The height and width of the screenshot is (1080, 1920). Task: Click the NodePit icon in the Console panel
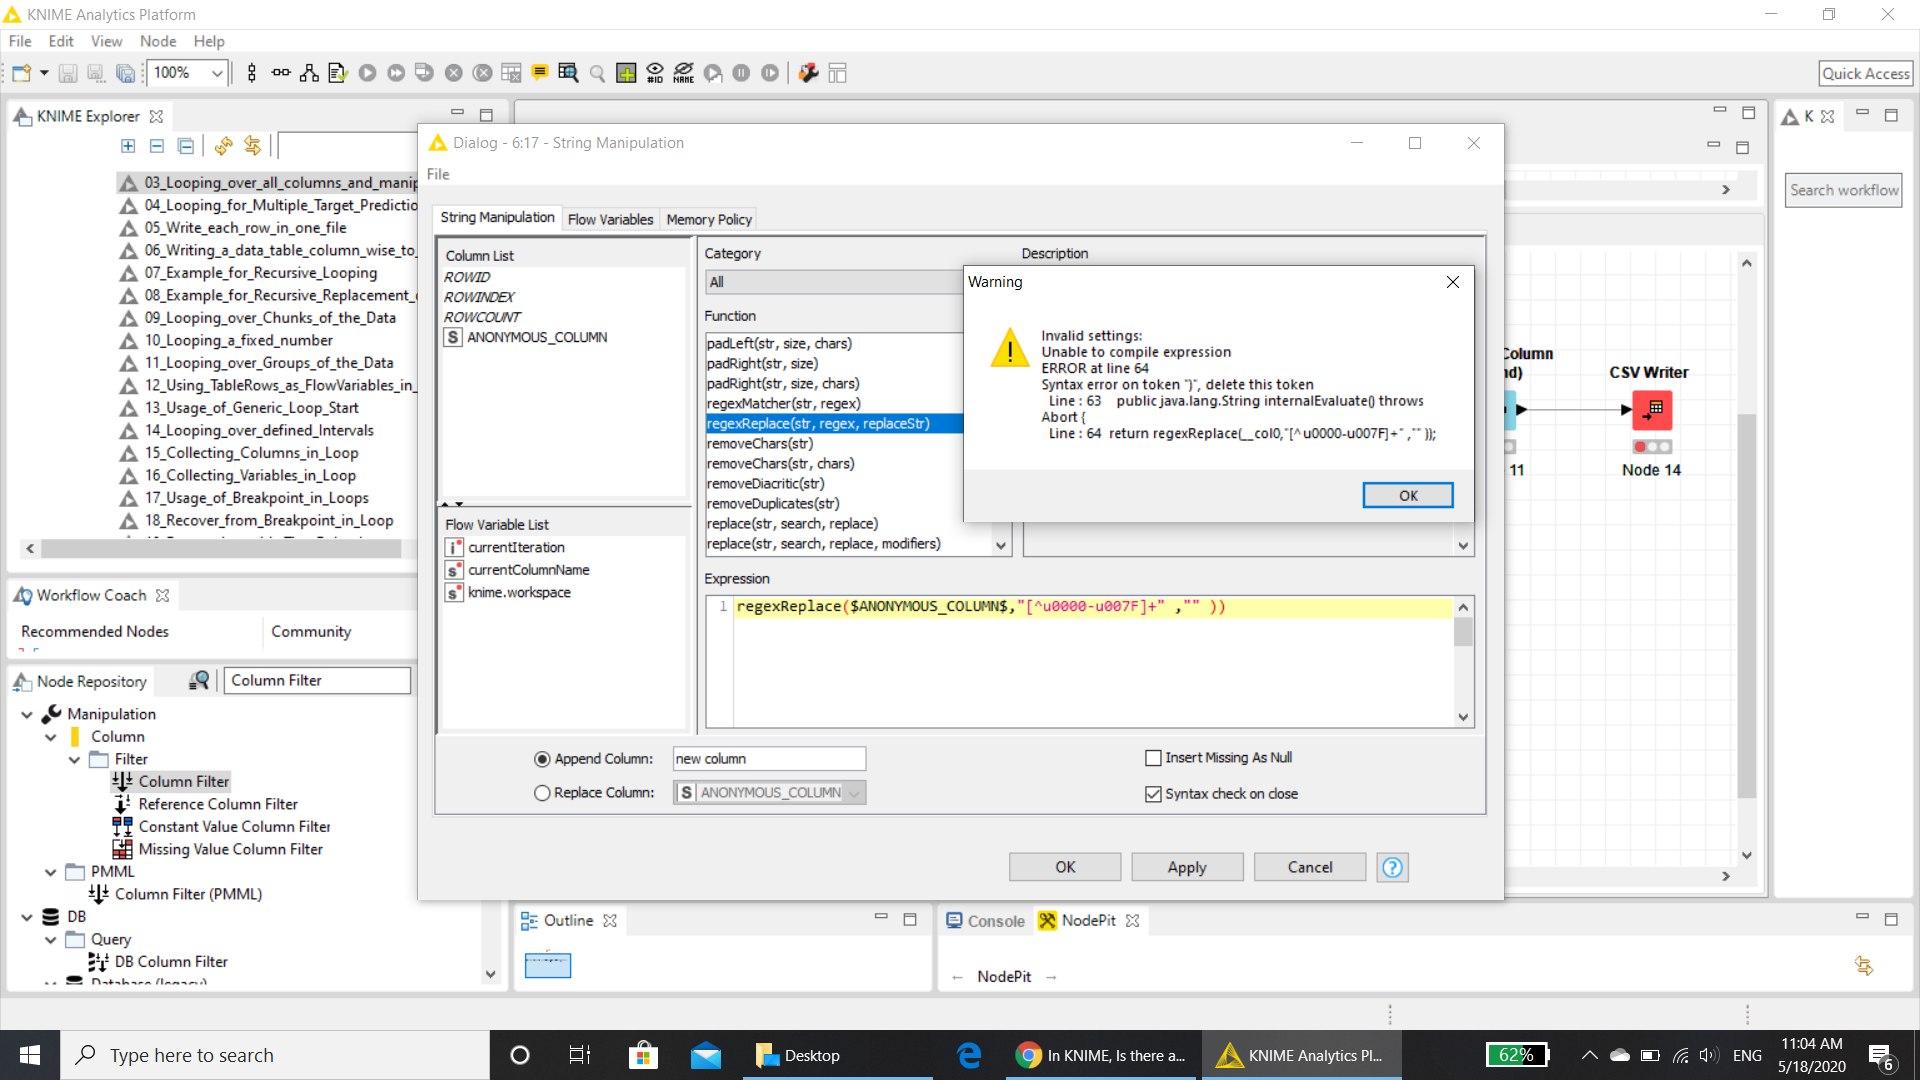pos(1047,920)
